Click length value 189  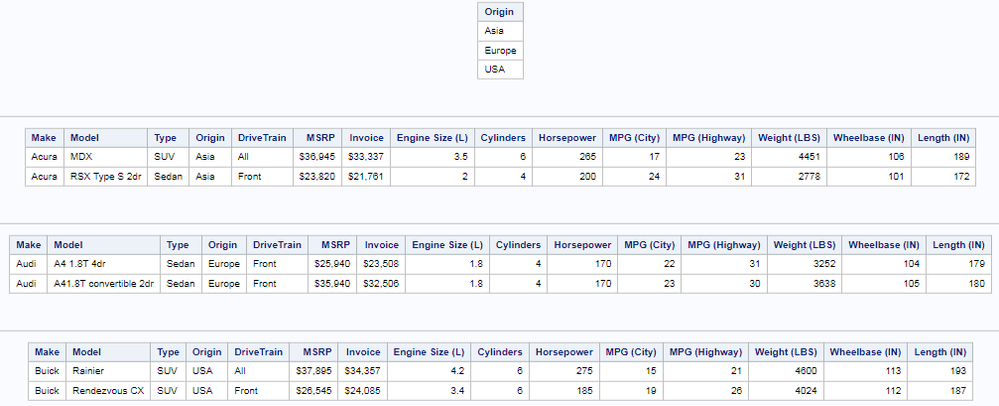tap(943, 157)
